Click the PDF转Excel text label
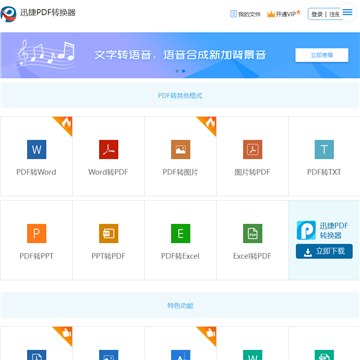The image size is (360, 360). [x=180, y=256]
